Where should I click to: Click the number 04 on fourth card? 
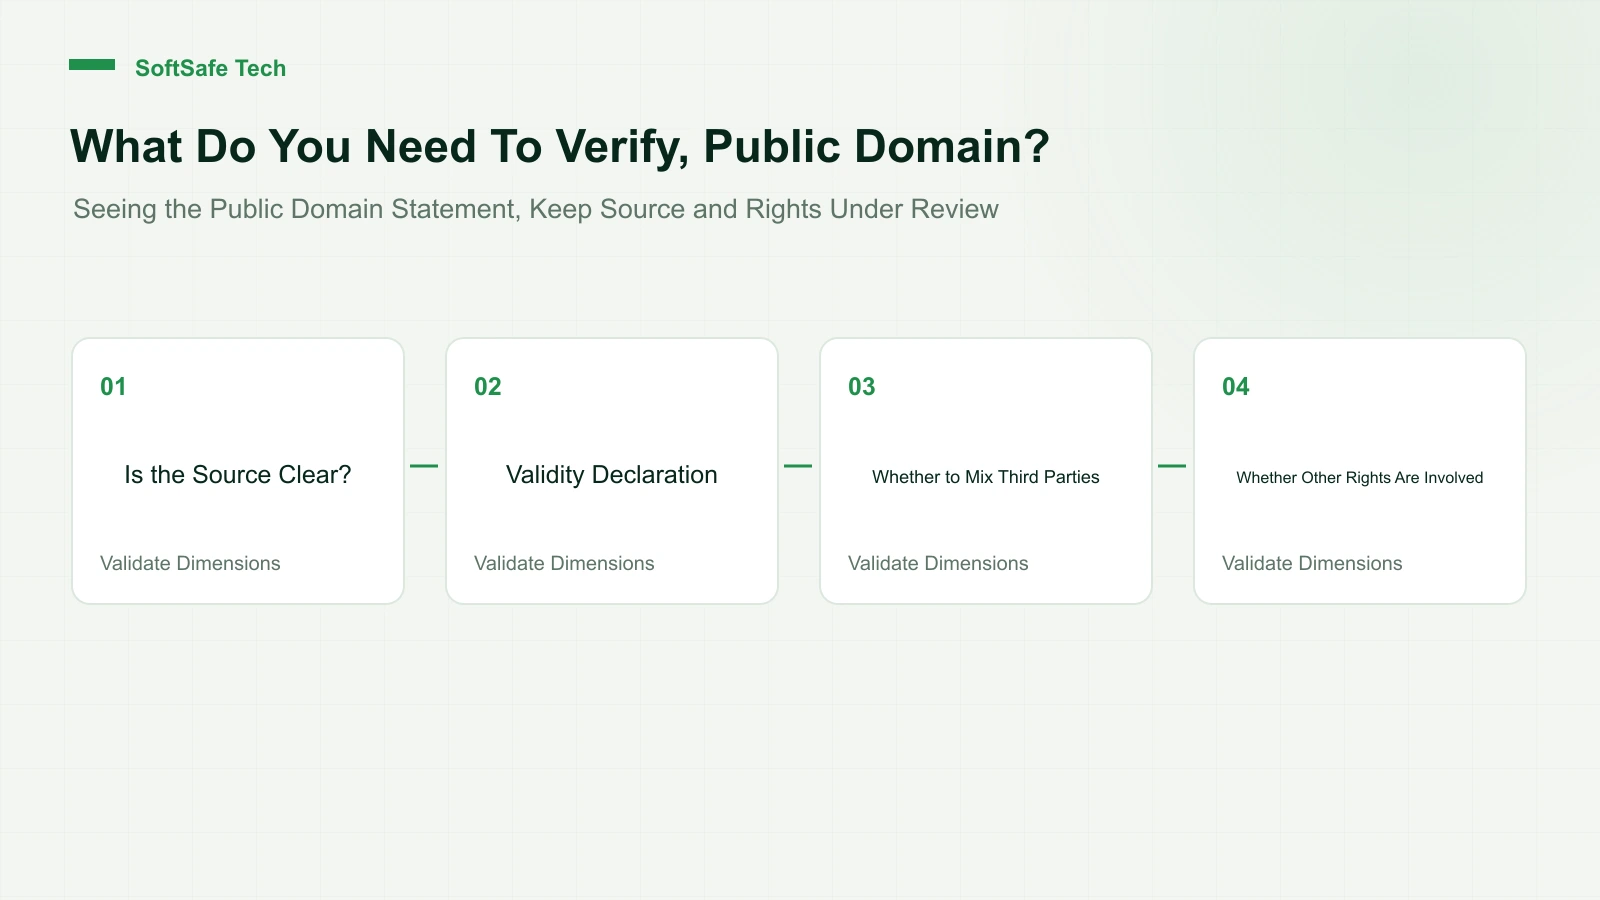pos(1236,387)
